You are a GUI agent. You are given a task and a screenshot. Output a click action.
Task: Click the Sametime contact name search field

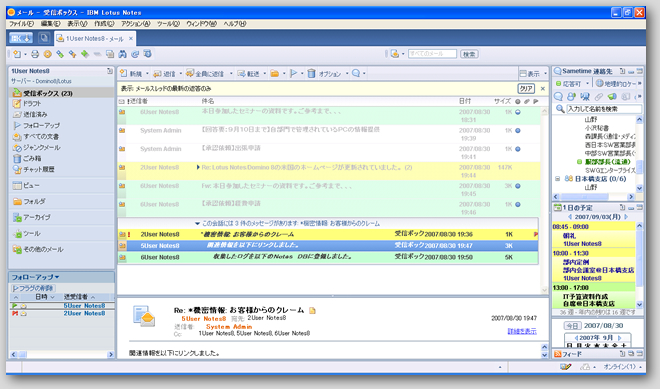(x=604, y=109)
